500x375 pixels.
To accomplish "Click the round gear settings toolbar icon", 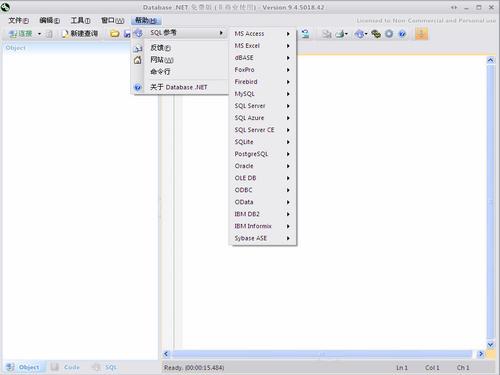I will click(x=389, y=34).
